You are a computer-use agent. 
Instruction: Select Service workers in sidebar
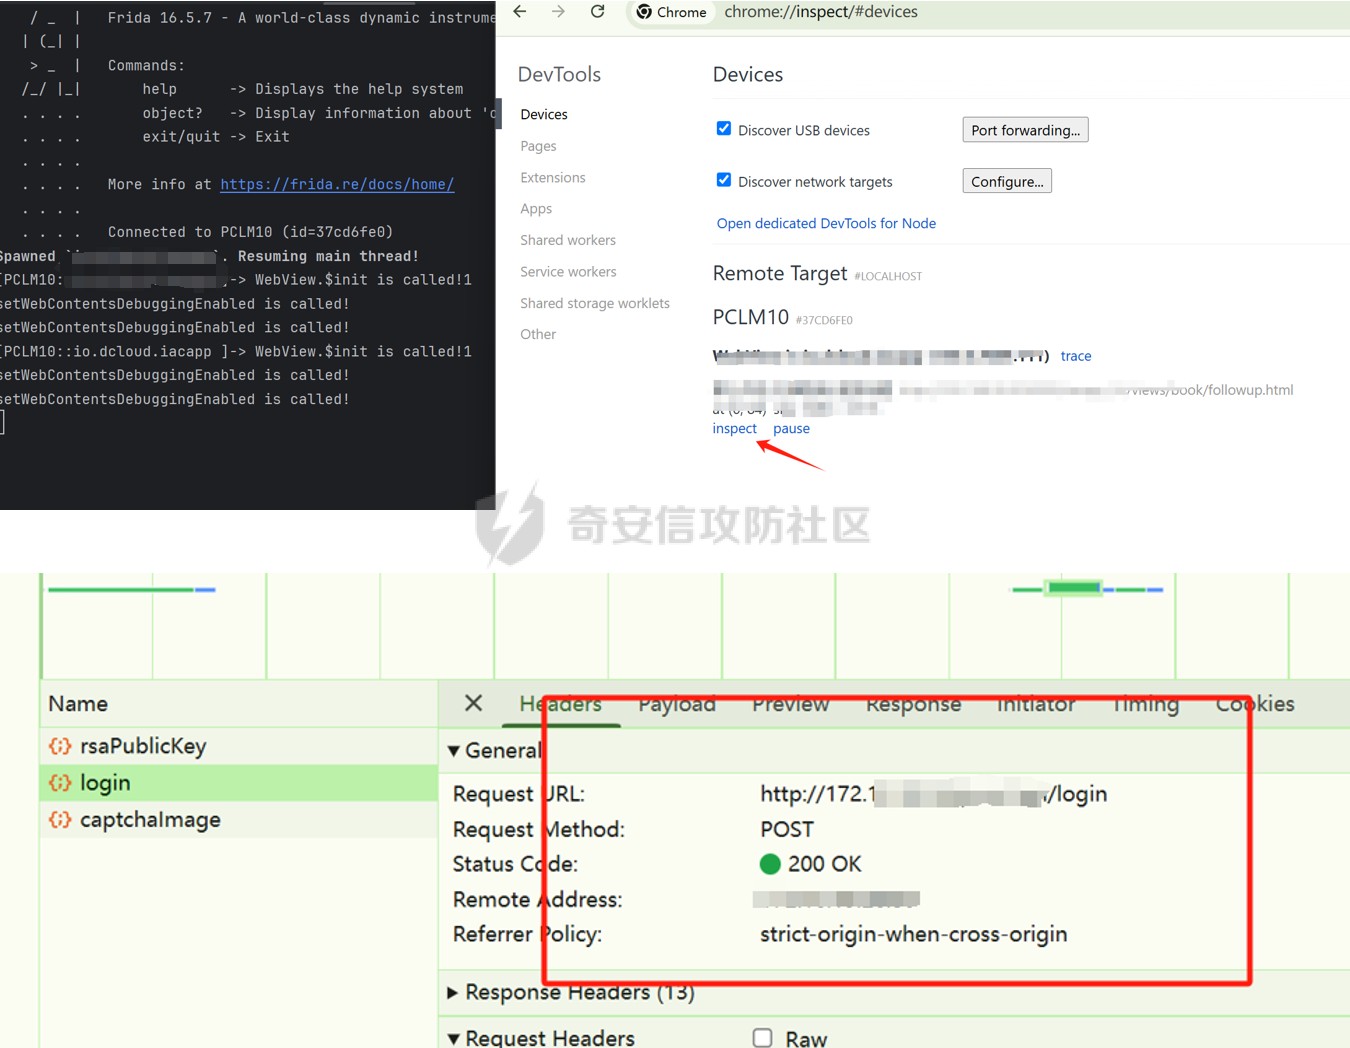(x=568, y=271)
